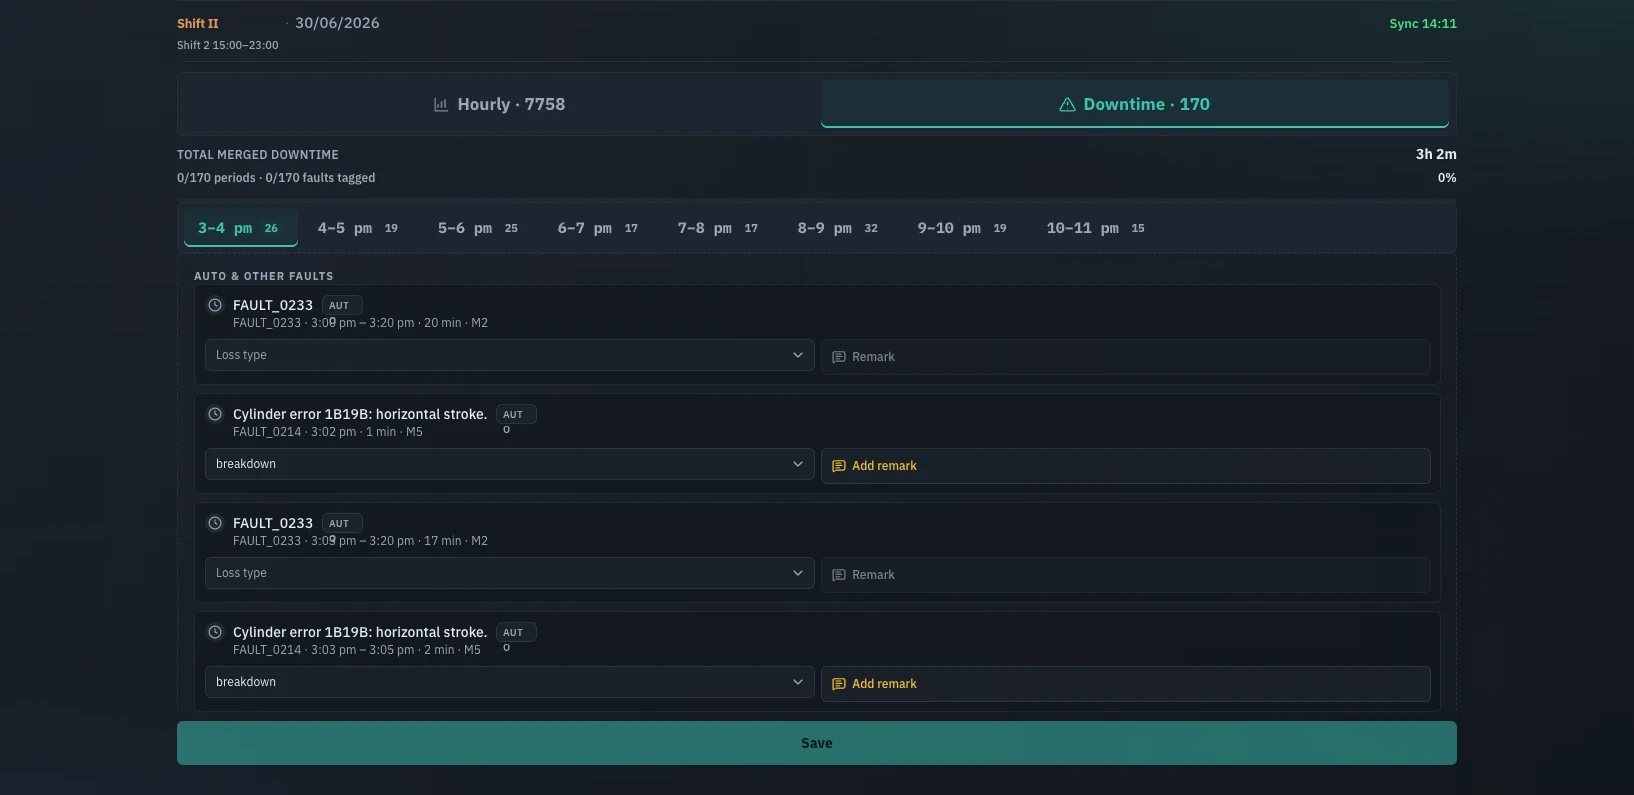Click Add remark for 3:03 pm Cylinder error
The width and height of the screenshot is (1634, 795).
(1126, 684)
